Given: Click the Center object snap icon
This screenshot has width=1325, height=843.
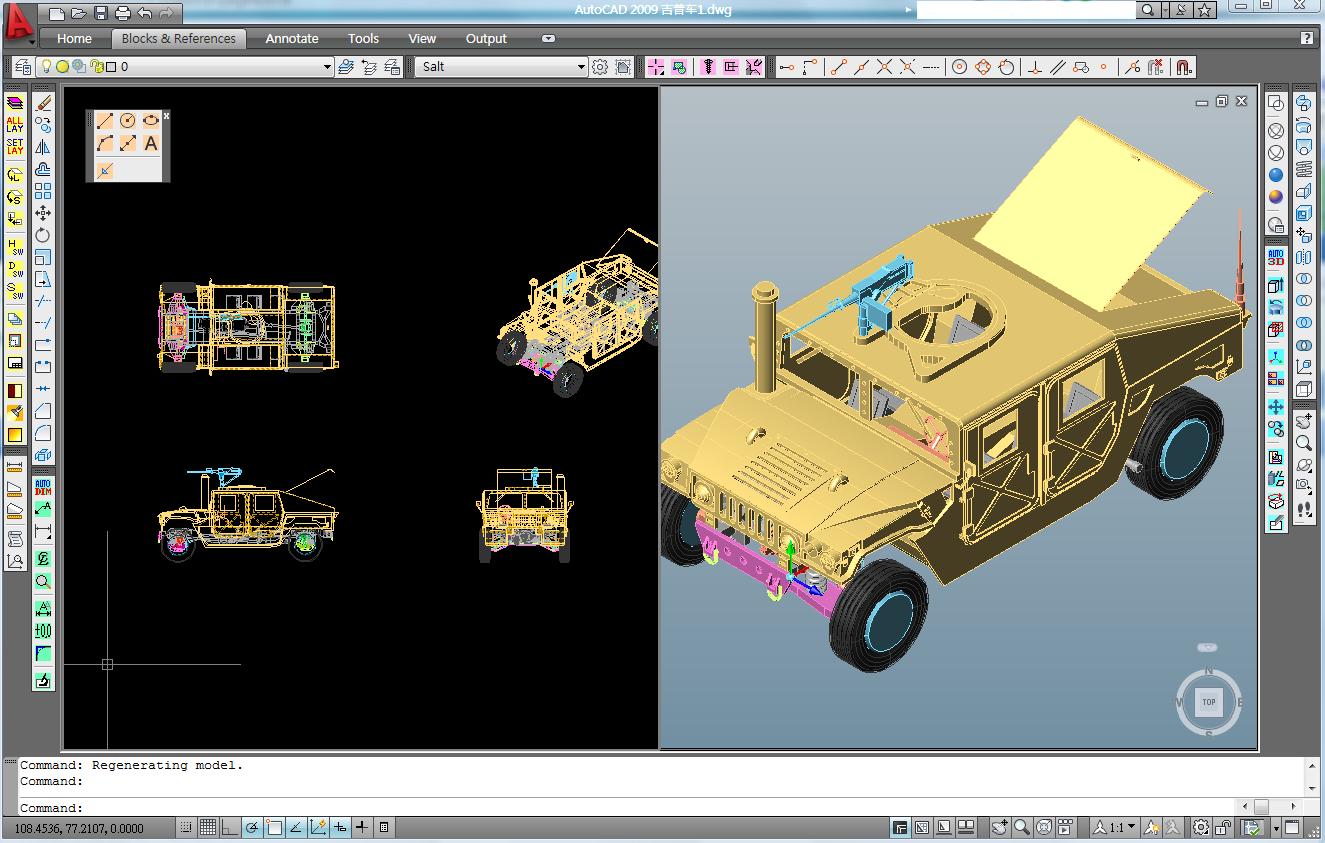Looking at the screenshot, I should pyautogui.click(x=959, y=67).
